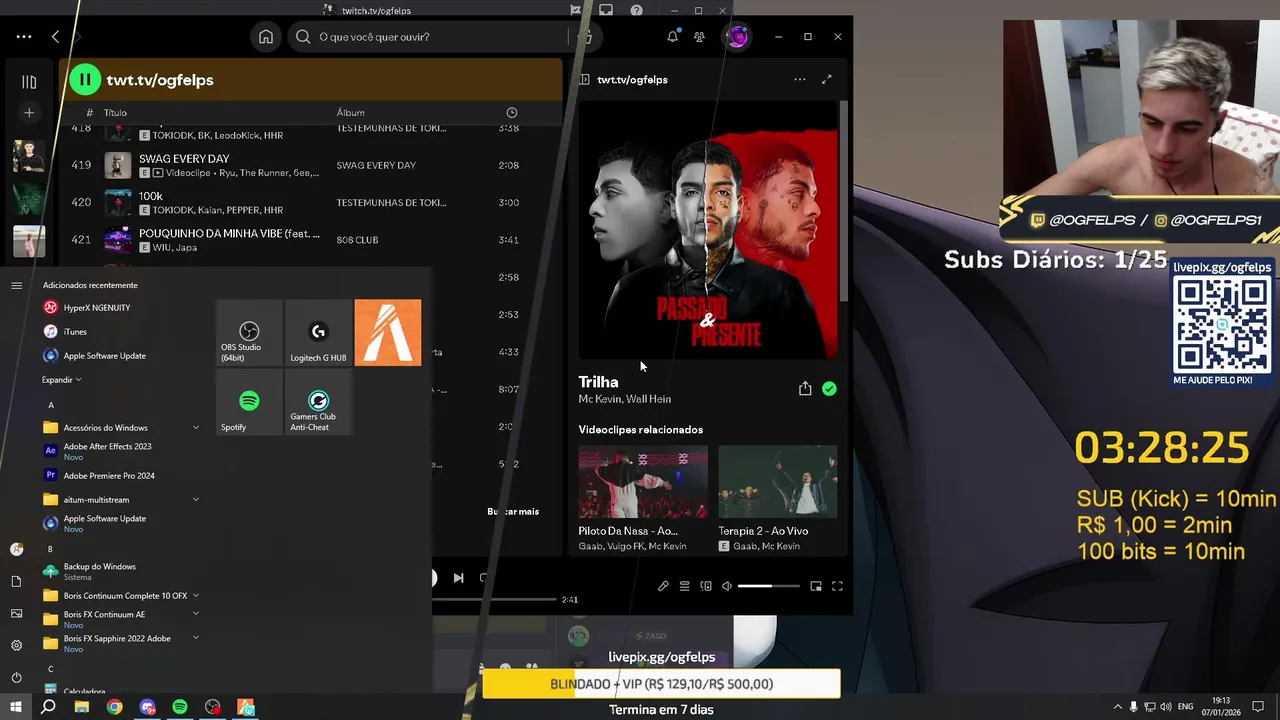
Task: Open the Start menu hamburger expand icon
Action: pyautogui.click(x=16, y=285)
